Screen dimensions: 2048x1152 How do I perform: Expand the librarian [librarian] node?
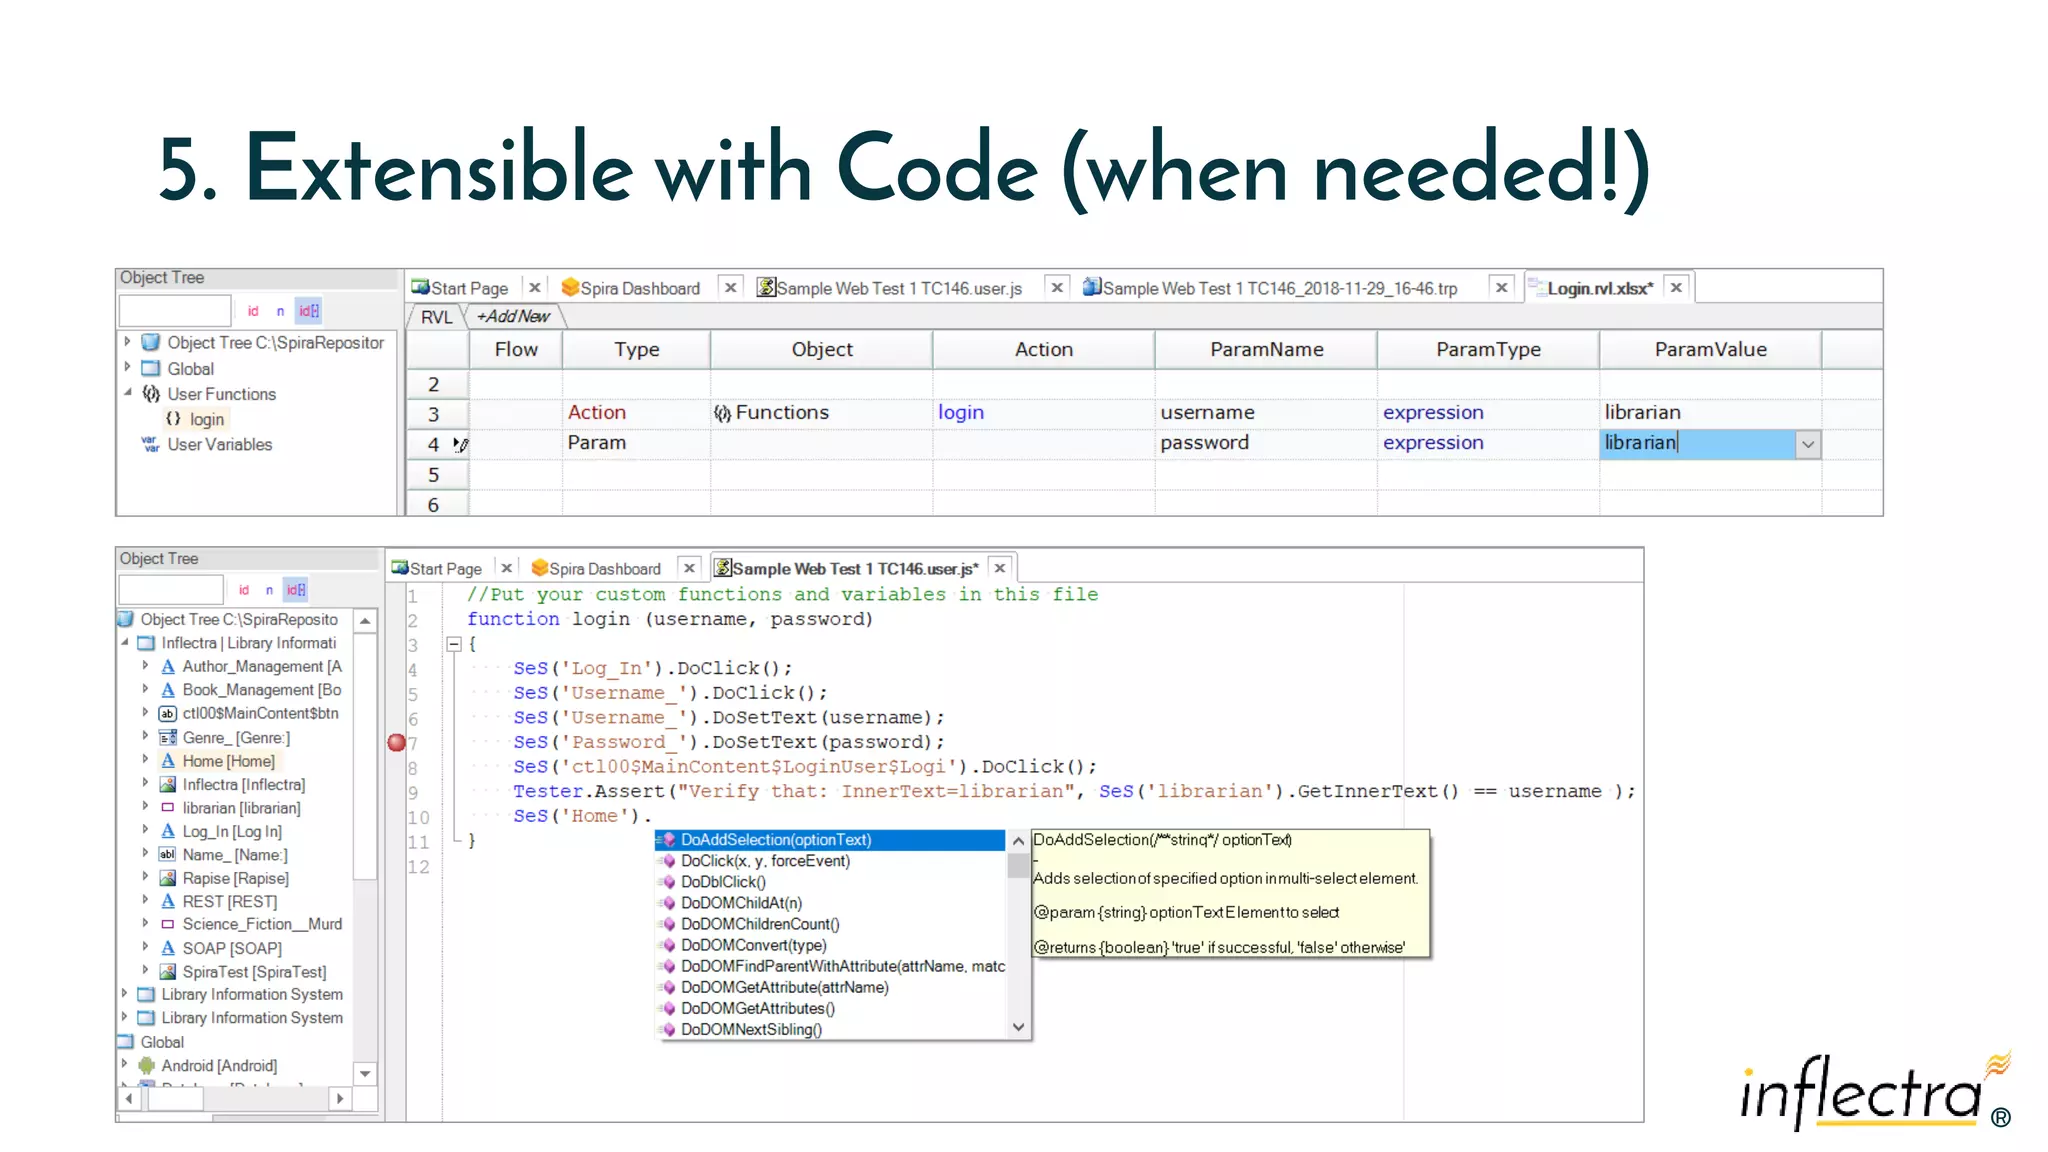pos(145,807)
